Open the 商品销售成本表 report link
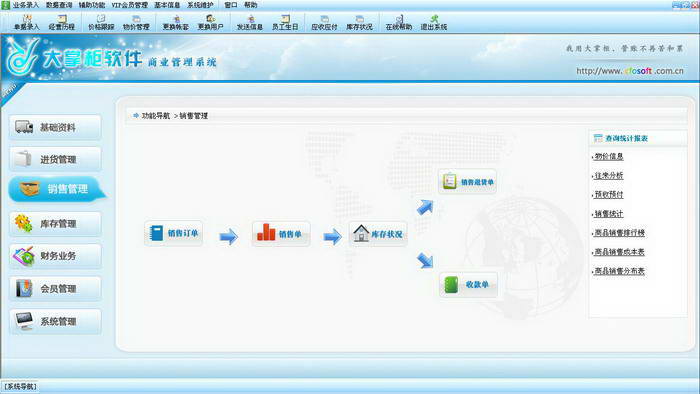The height and width of the screenshot is (394, 700). click(619, 252)
